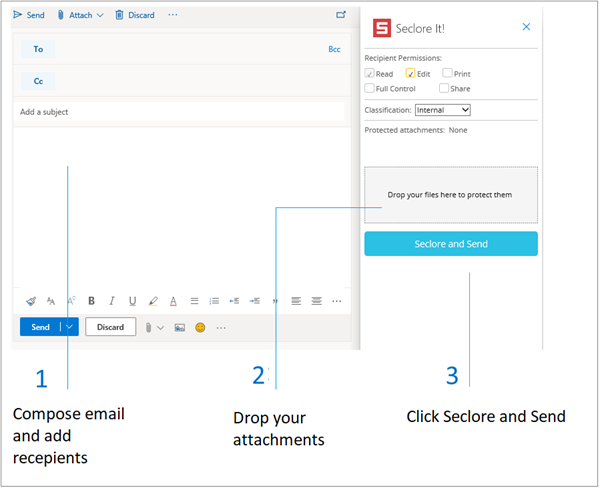602x492 pixels.
Task: Click the Add a subject field
Action: (x=179, y=112)
